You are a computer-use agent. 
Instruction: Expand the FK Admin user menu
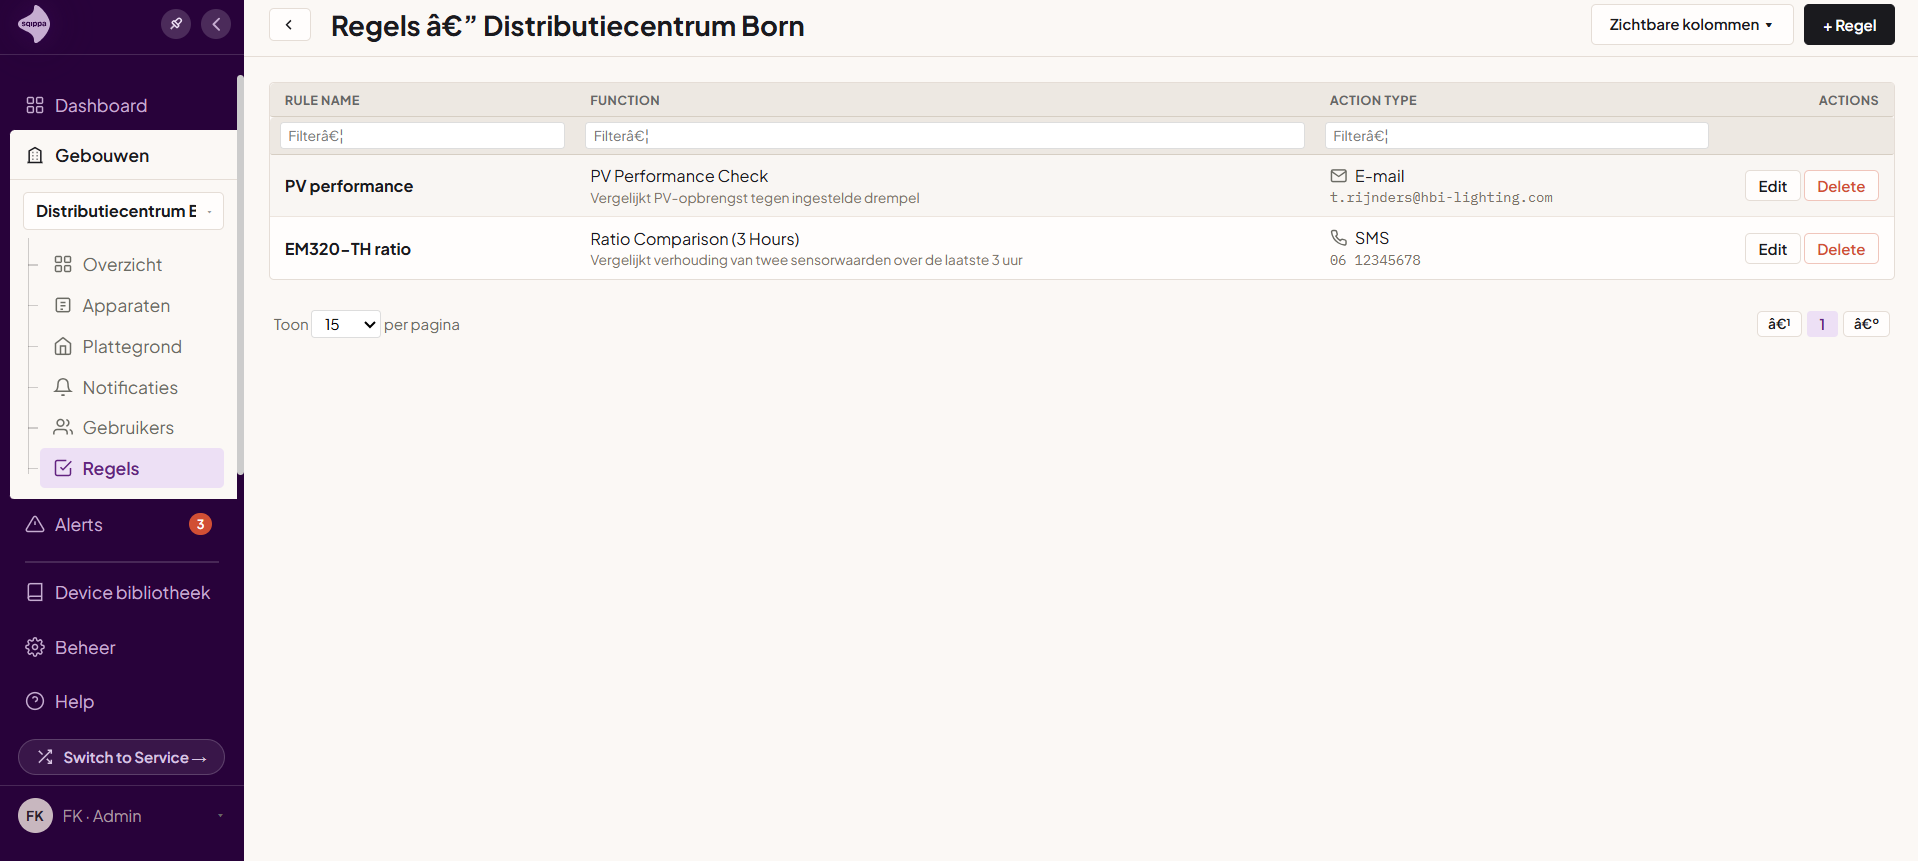click(122, 816)
